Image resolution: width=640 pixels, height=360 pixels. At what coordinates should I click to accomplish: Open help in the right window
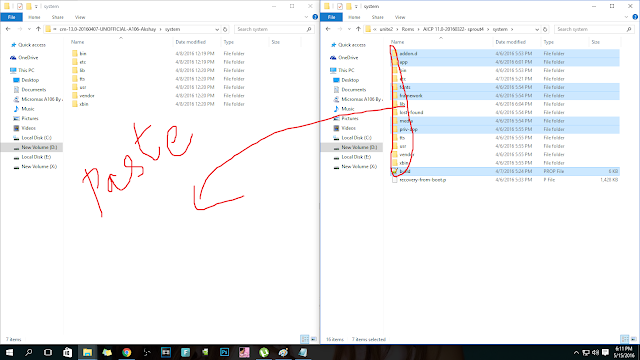(635, 17)
